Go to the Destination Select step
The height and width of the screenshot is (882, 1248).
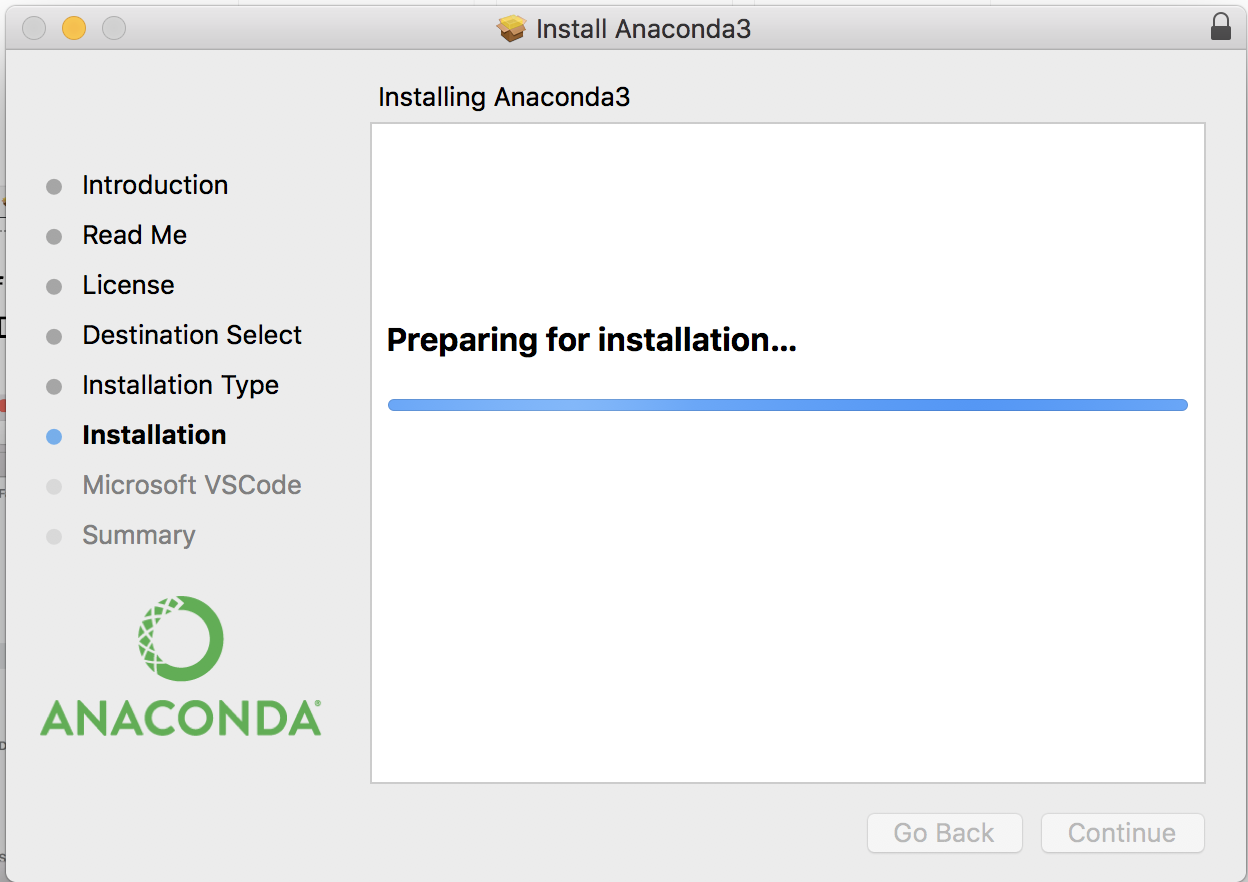tap(192, 335)
